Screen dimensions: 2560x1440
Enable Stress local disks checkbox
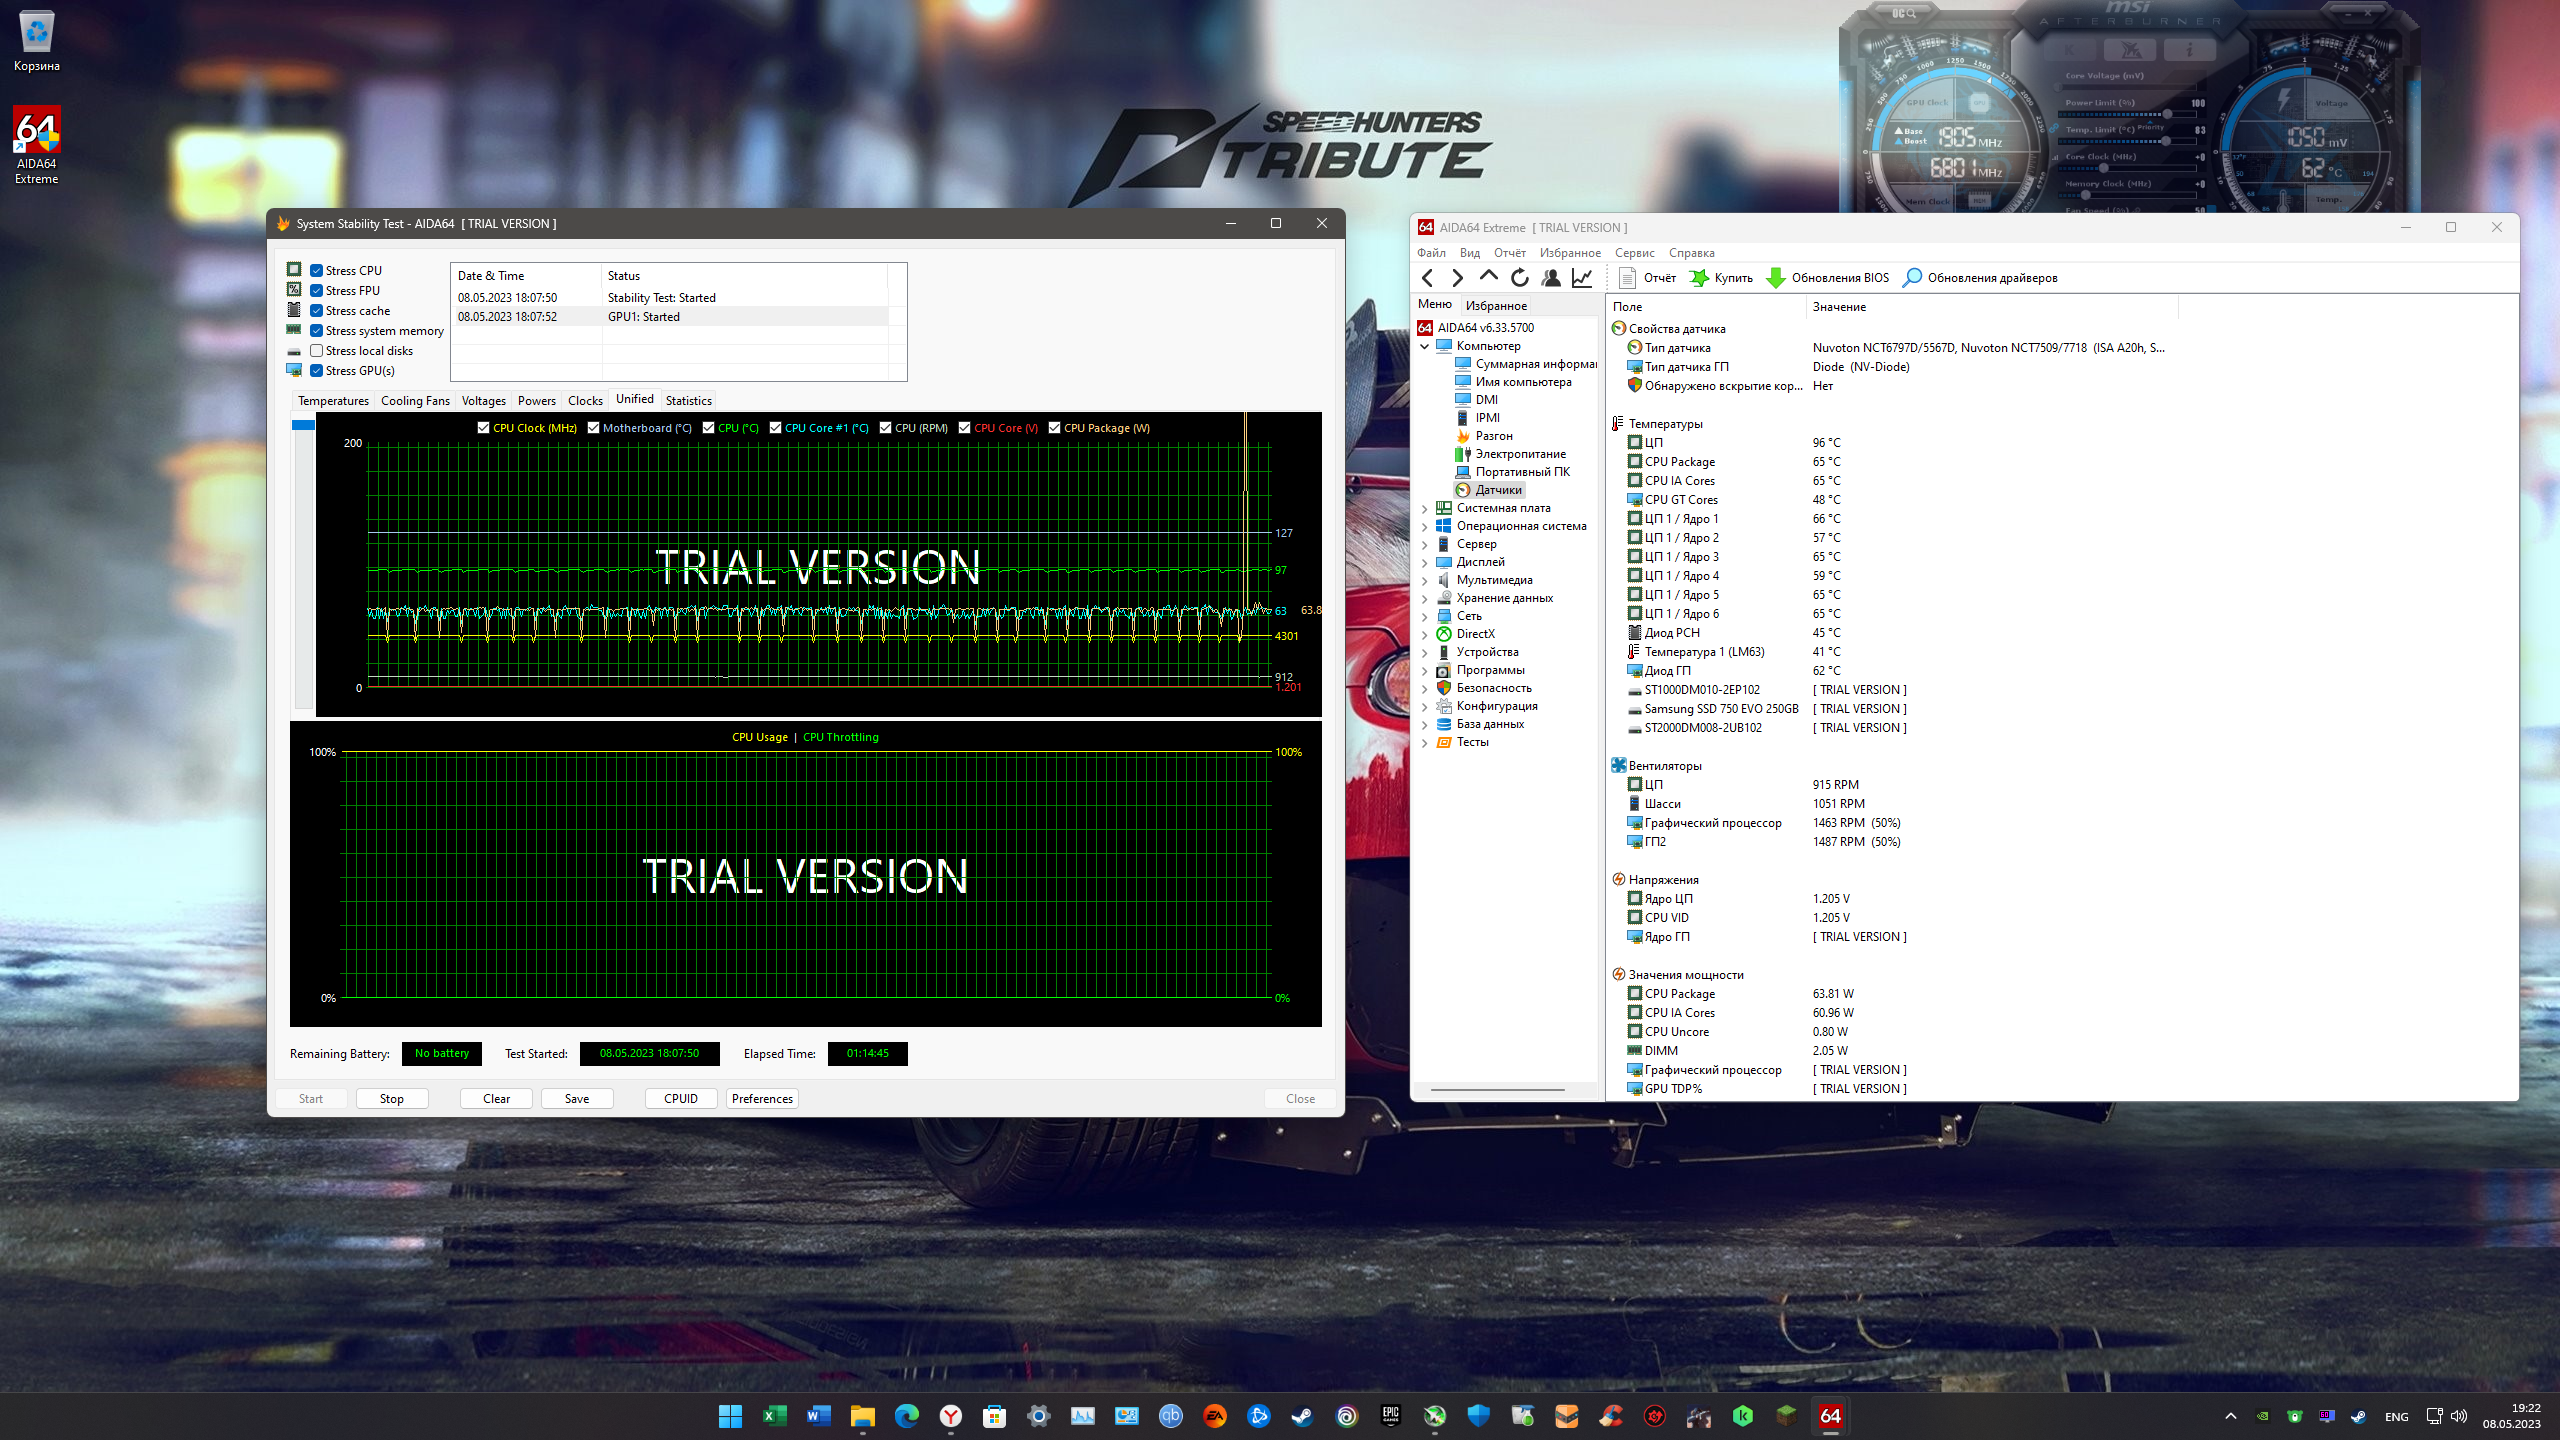(x=316, y=351)
